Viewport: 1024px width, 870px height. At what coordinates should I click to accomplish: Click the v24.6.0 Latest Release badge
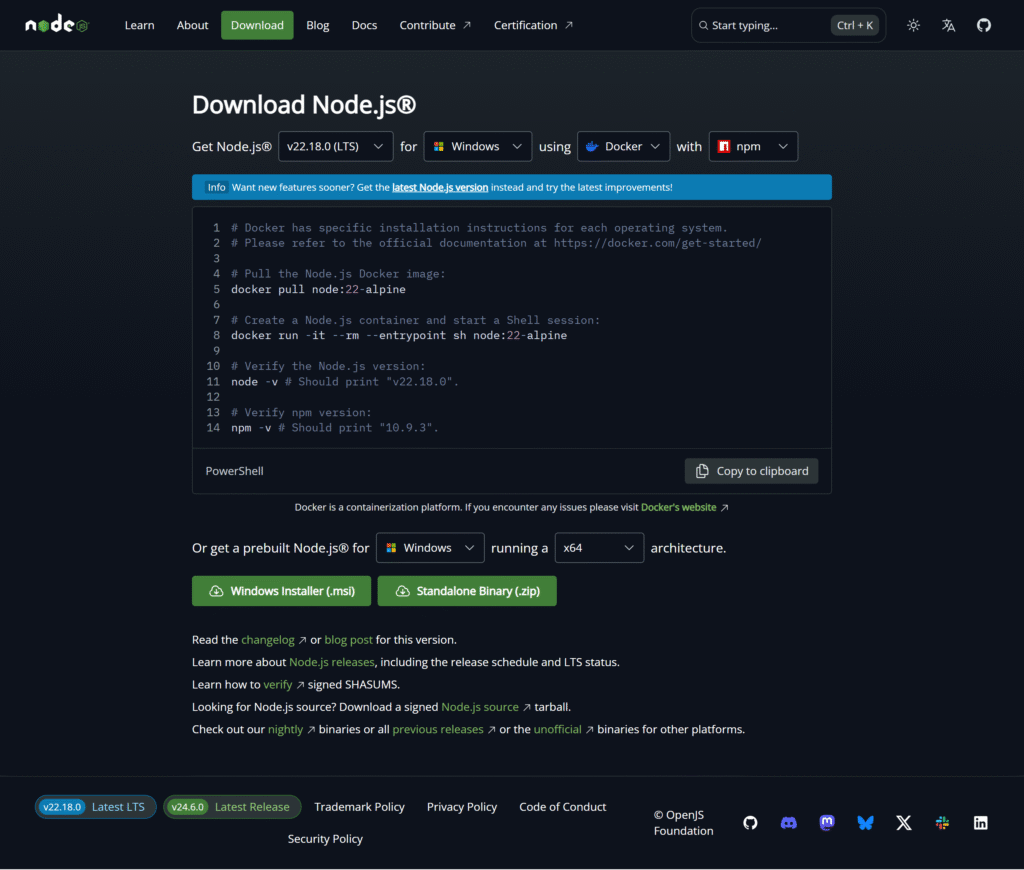(232, 807)
